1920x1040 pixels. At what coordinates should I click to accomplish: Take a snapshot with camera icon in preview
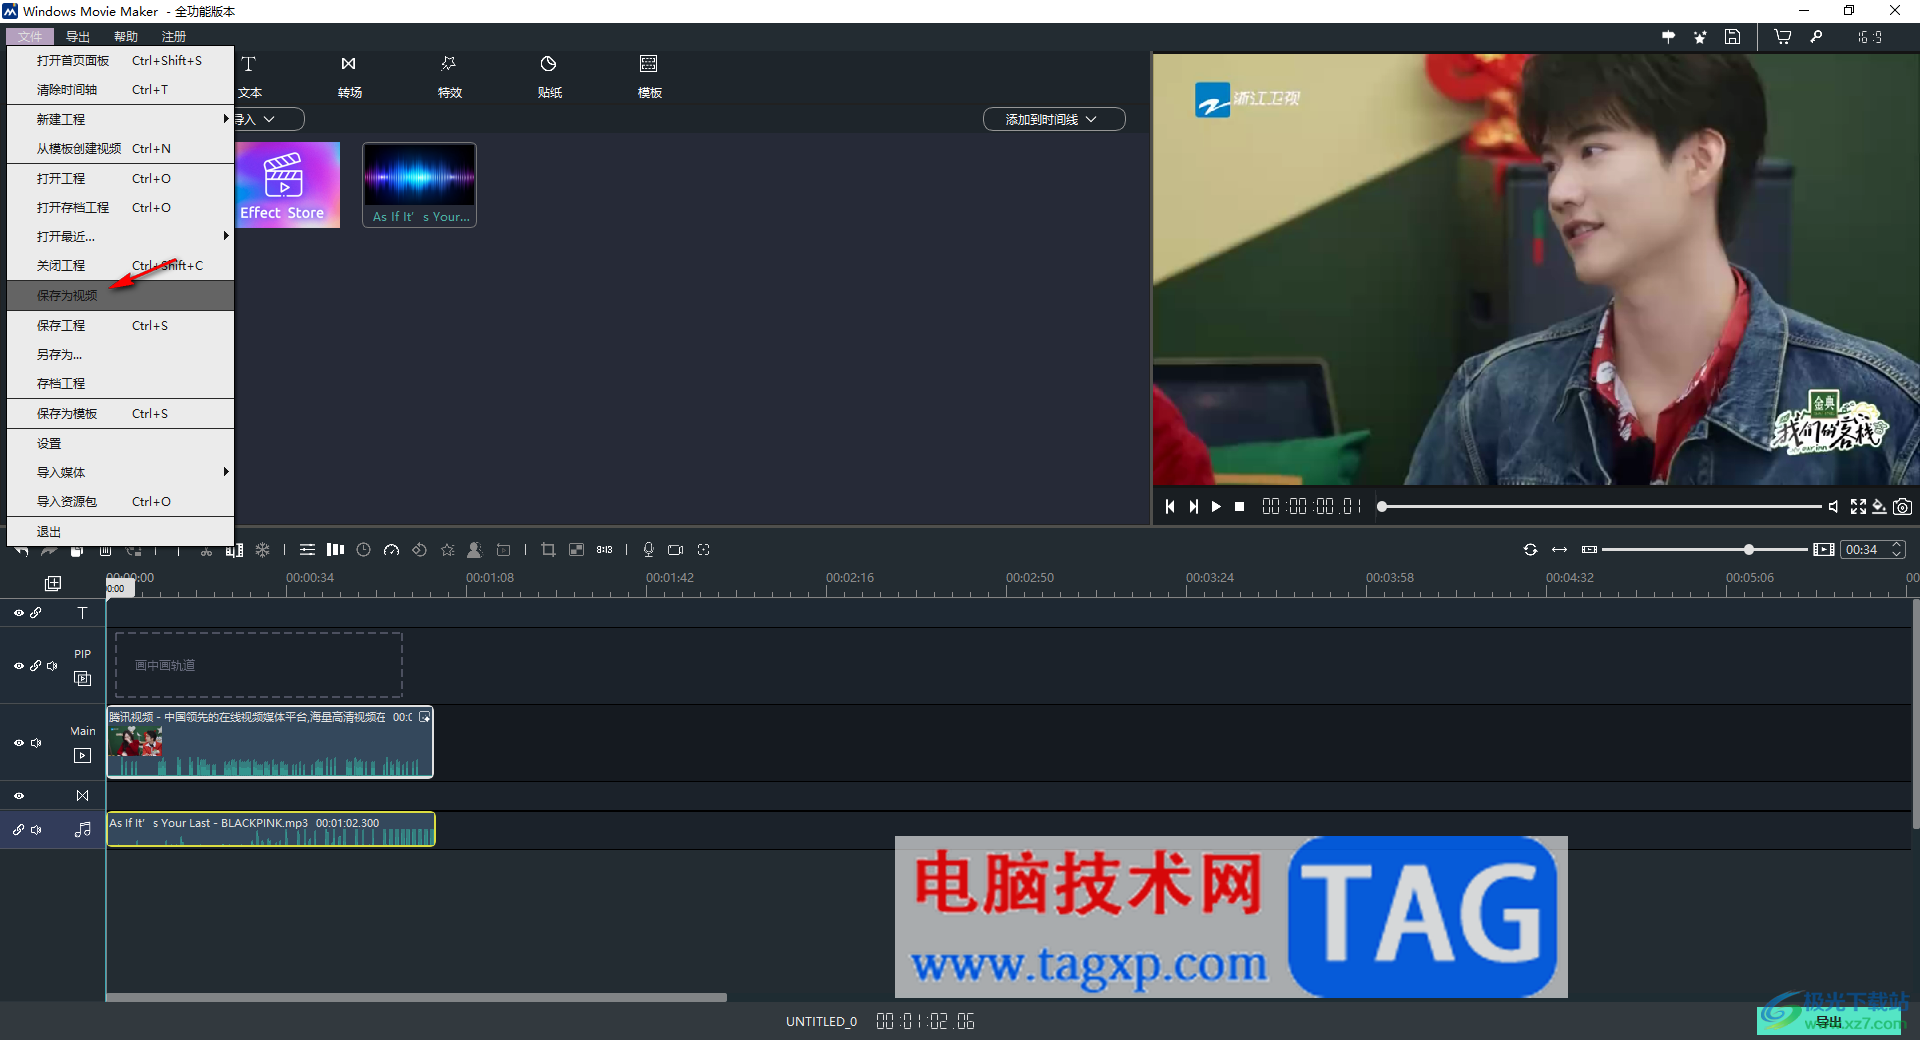click(x=1902, y=507)
